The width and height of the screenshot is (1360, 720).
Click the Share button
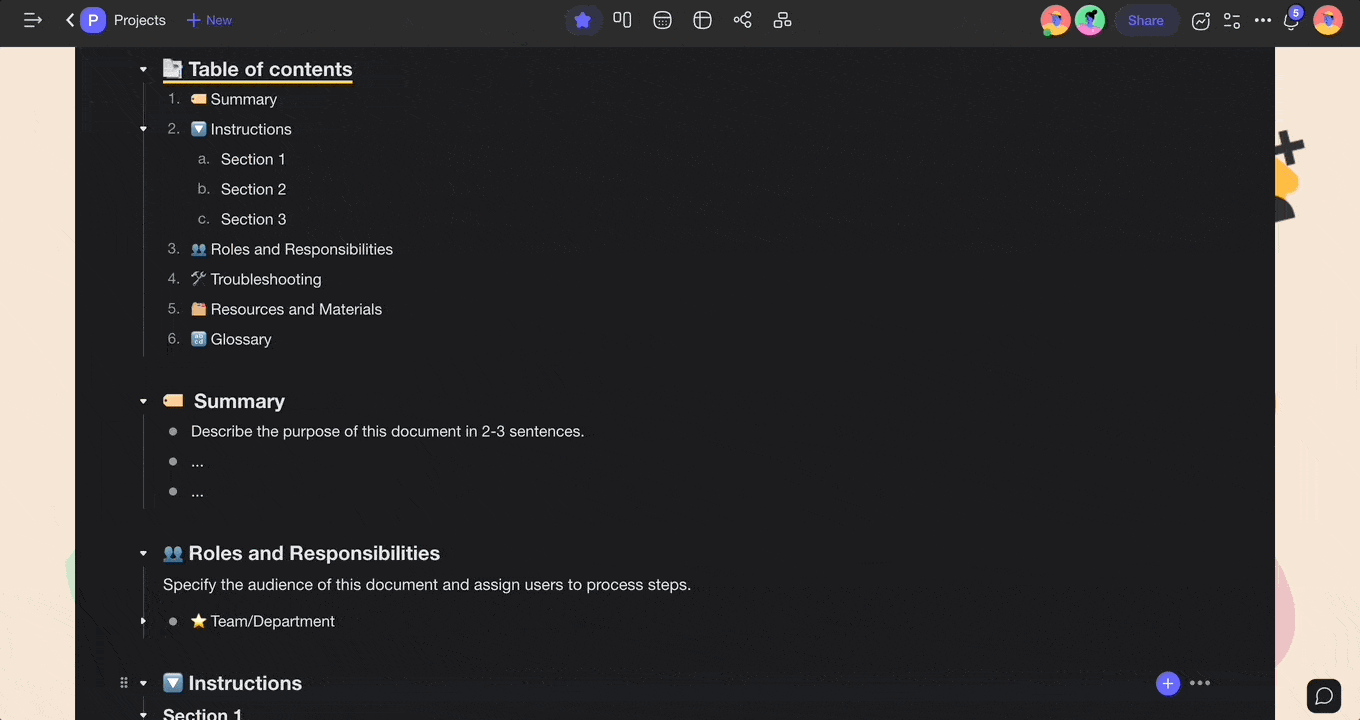[x=1145, y=20]
